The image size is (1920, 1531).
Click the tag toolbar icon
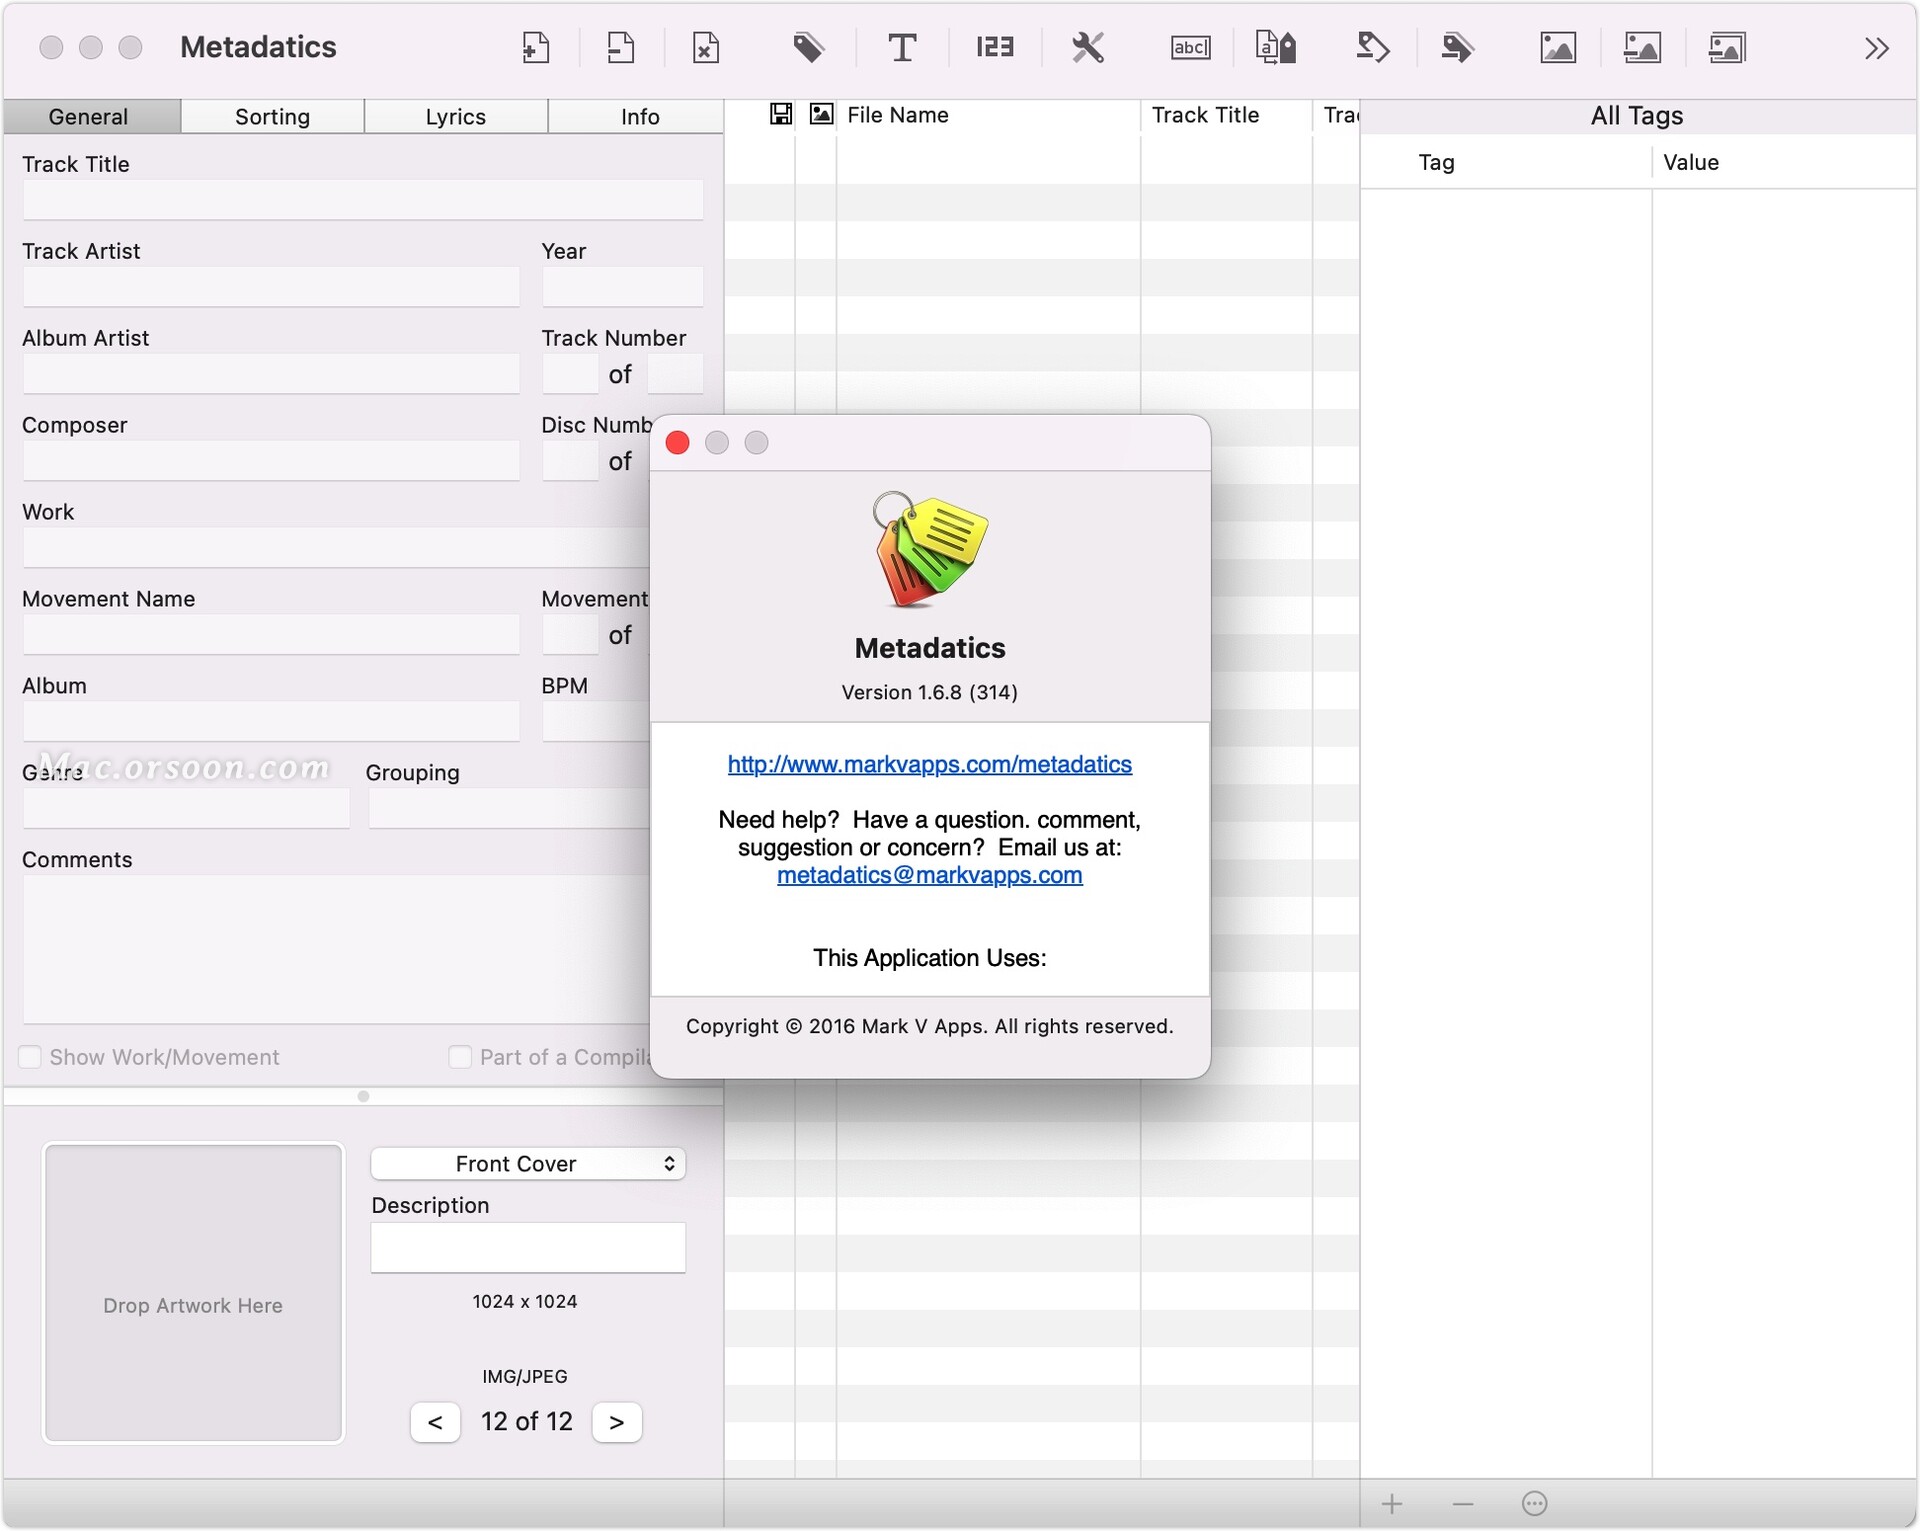click(808, 47)
